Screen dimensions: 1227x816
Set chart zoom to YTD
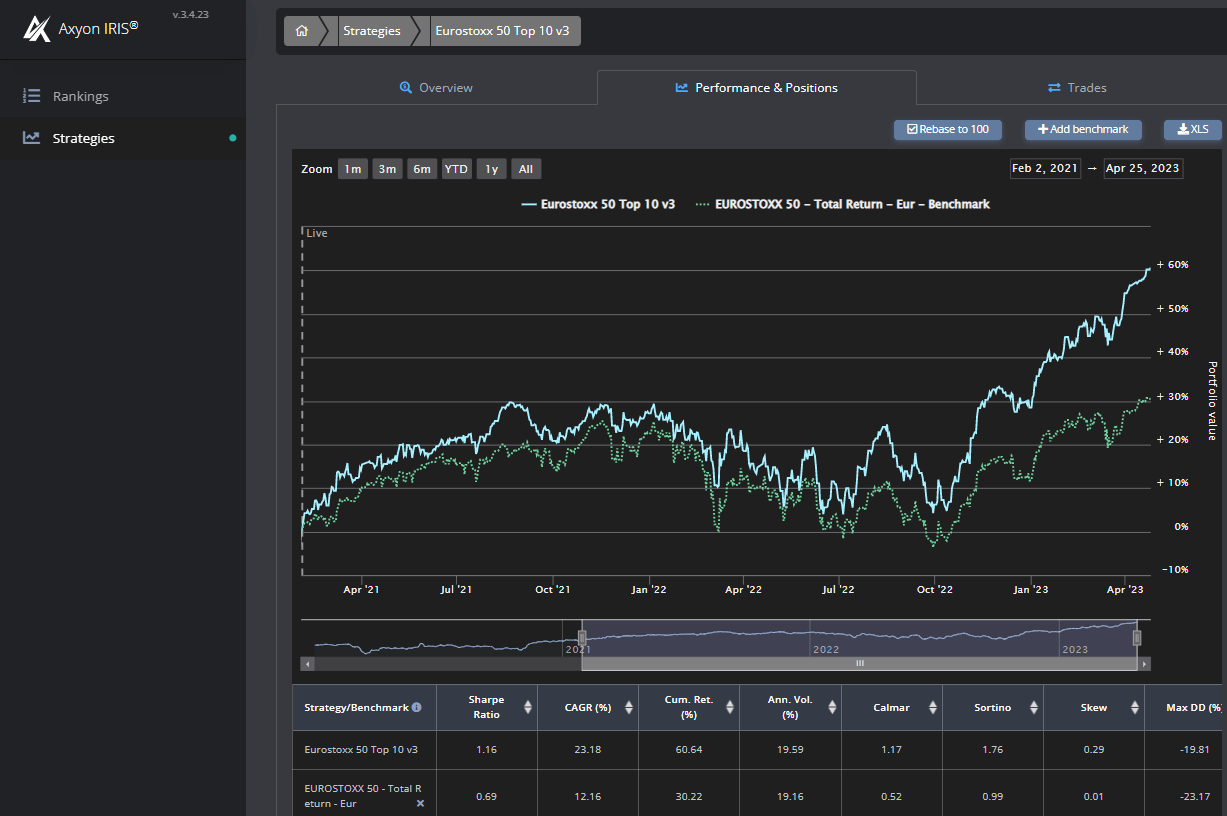pos(456,169)
